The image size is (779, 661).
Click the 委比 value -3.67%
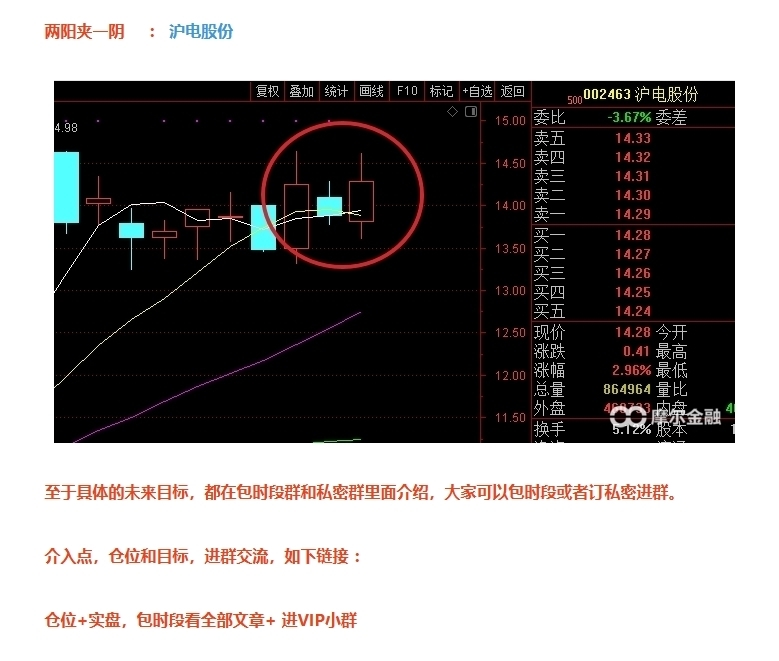click(x=629, y=117)
